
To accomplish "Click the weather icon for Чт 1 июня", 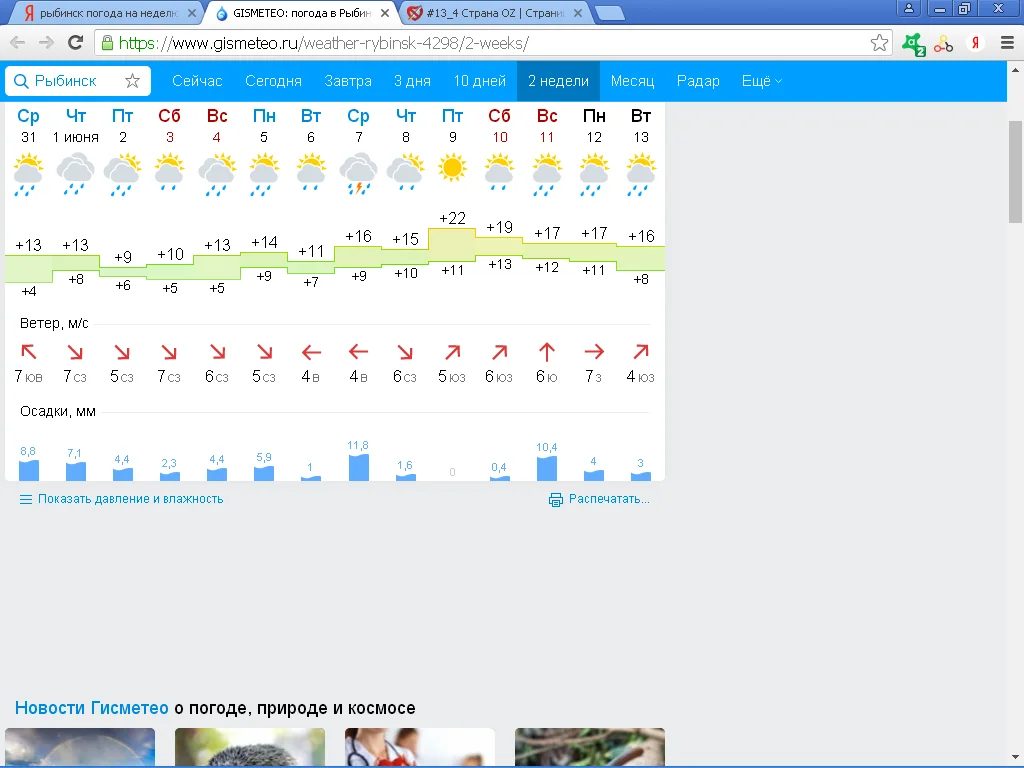I will (x=75, y=174).
